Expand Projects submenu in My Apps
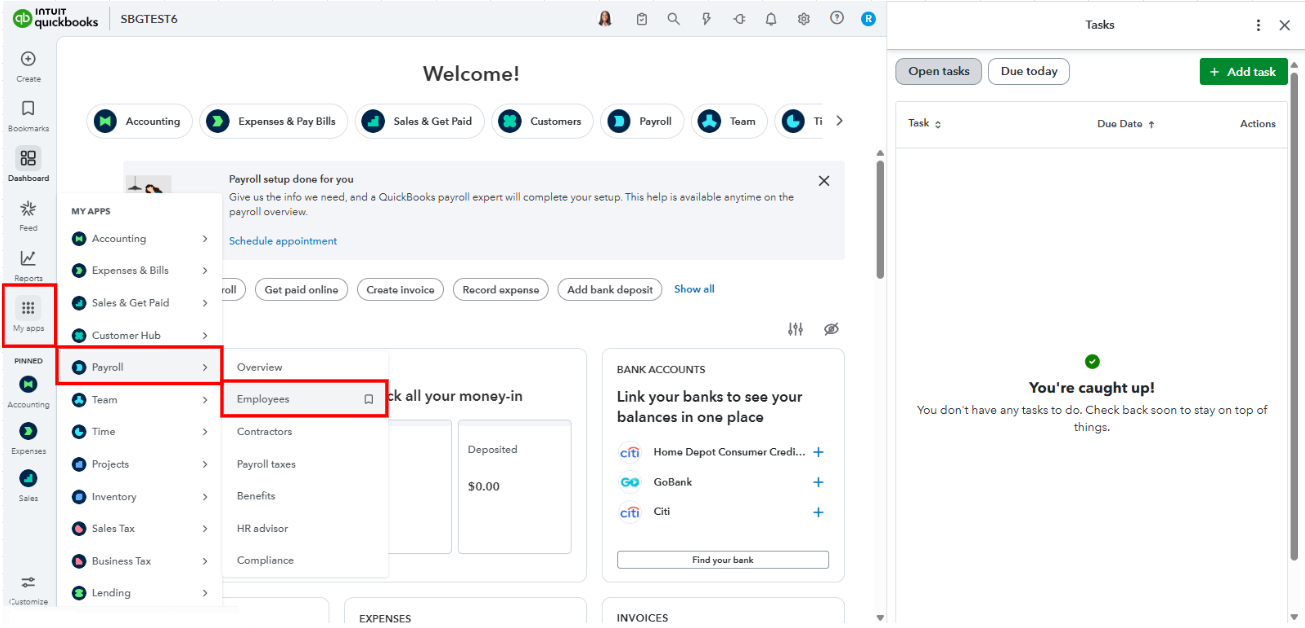1305x628 pixels. tap(205, 464)
